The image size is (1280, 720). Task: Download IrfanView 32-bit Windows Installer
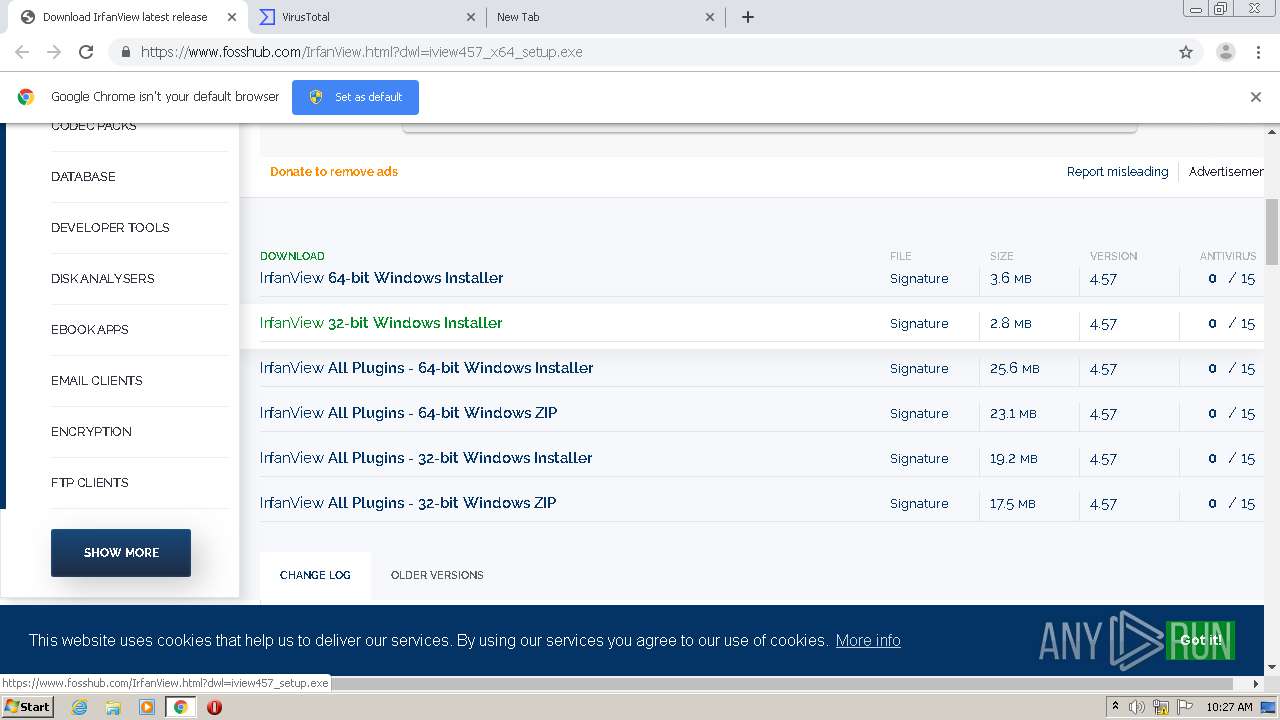tap(381, 323)
